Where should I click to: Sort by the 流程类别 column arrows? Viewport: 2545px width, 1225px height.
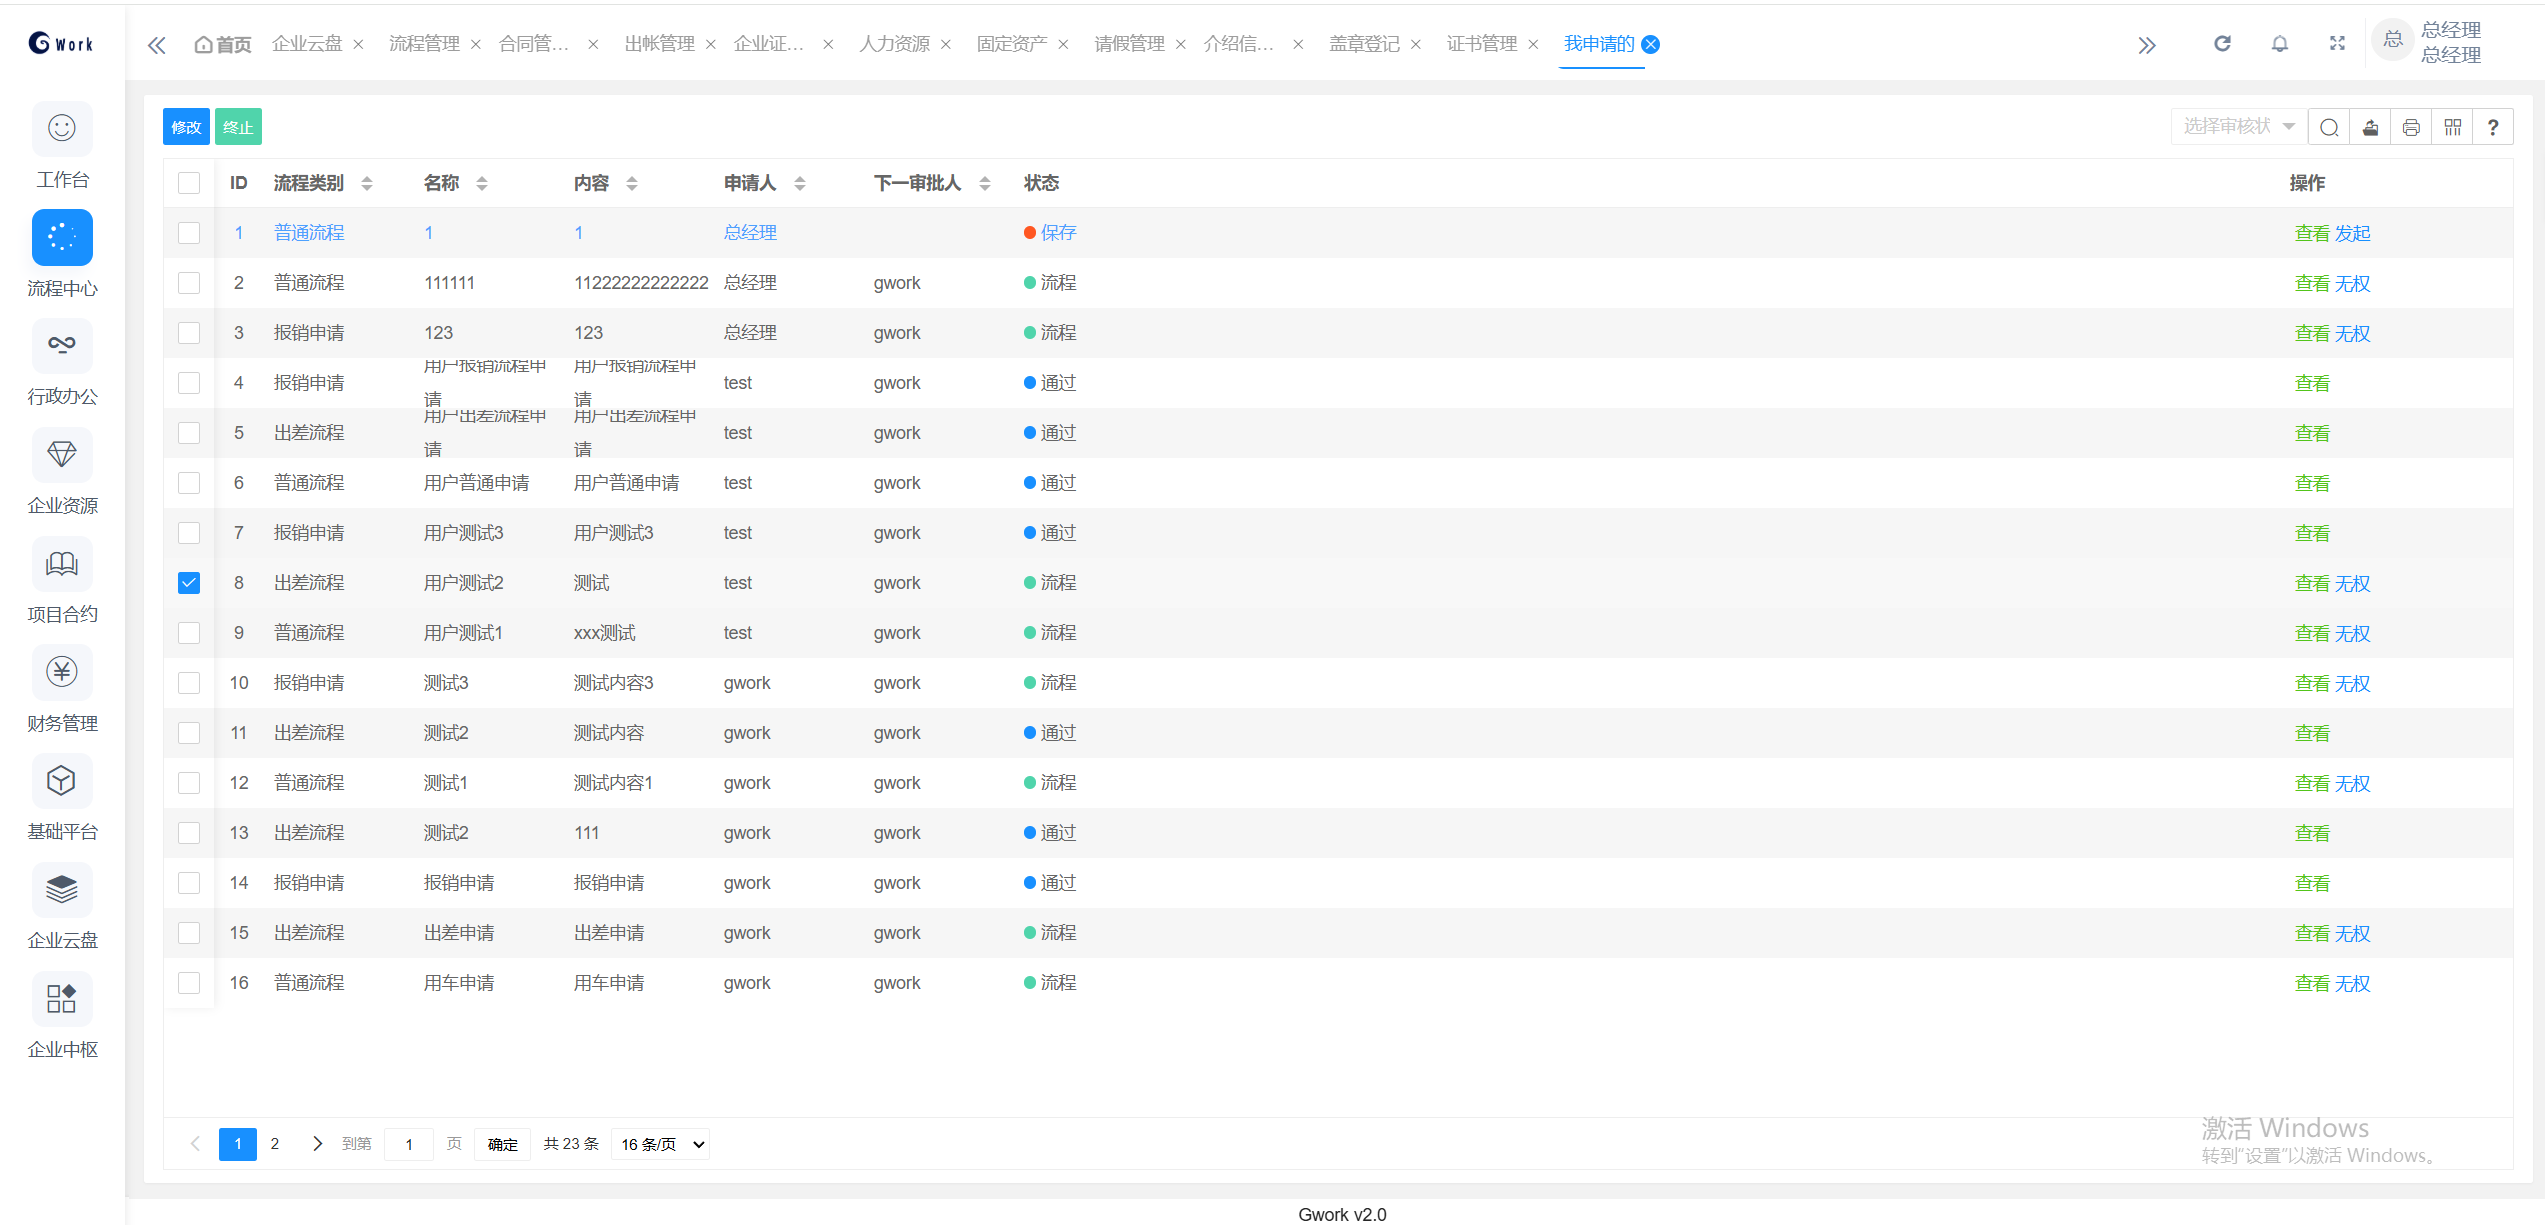(367, 183)
